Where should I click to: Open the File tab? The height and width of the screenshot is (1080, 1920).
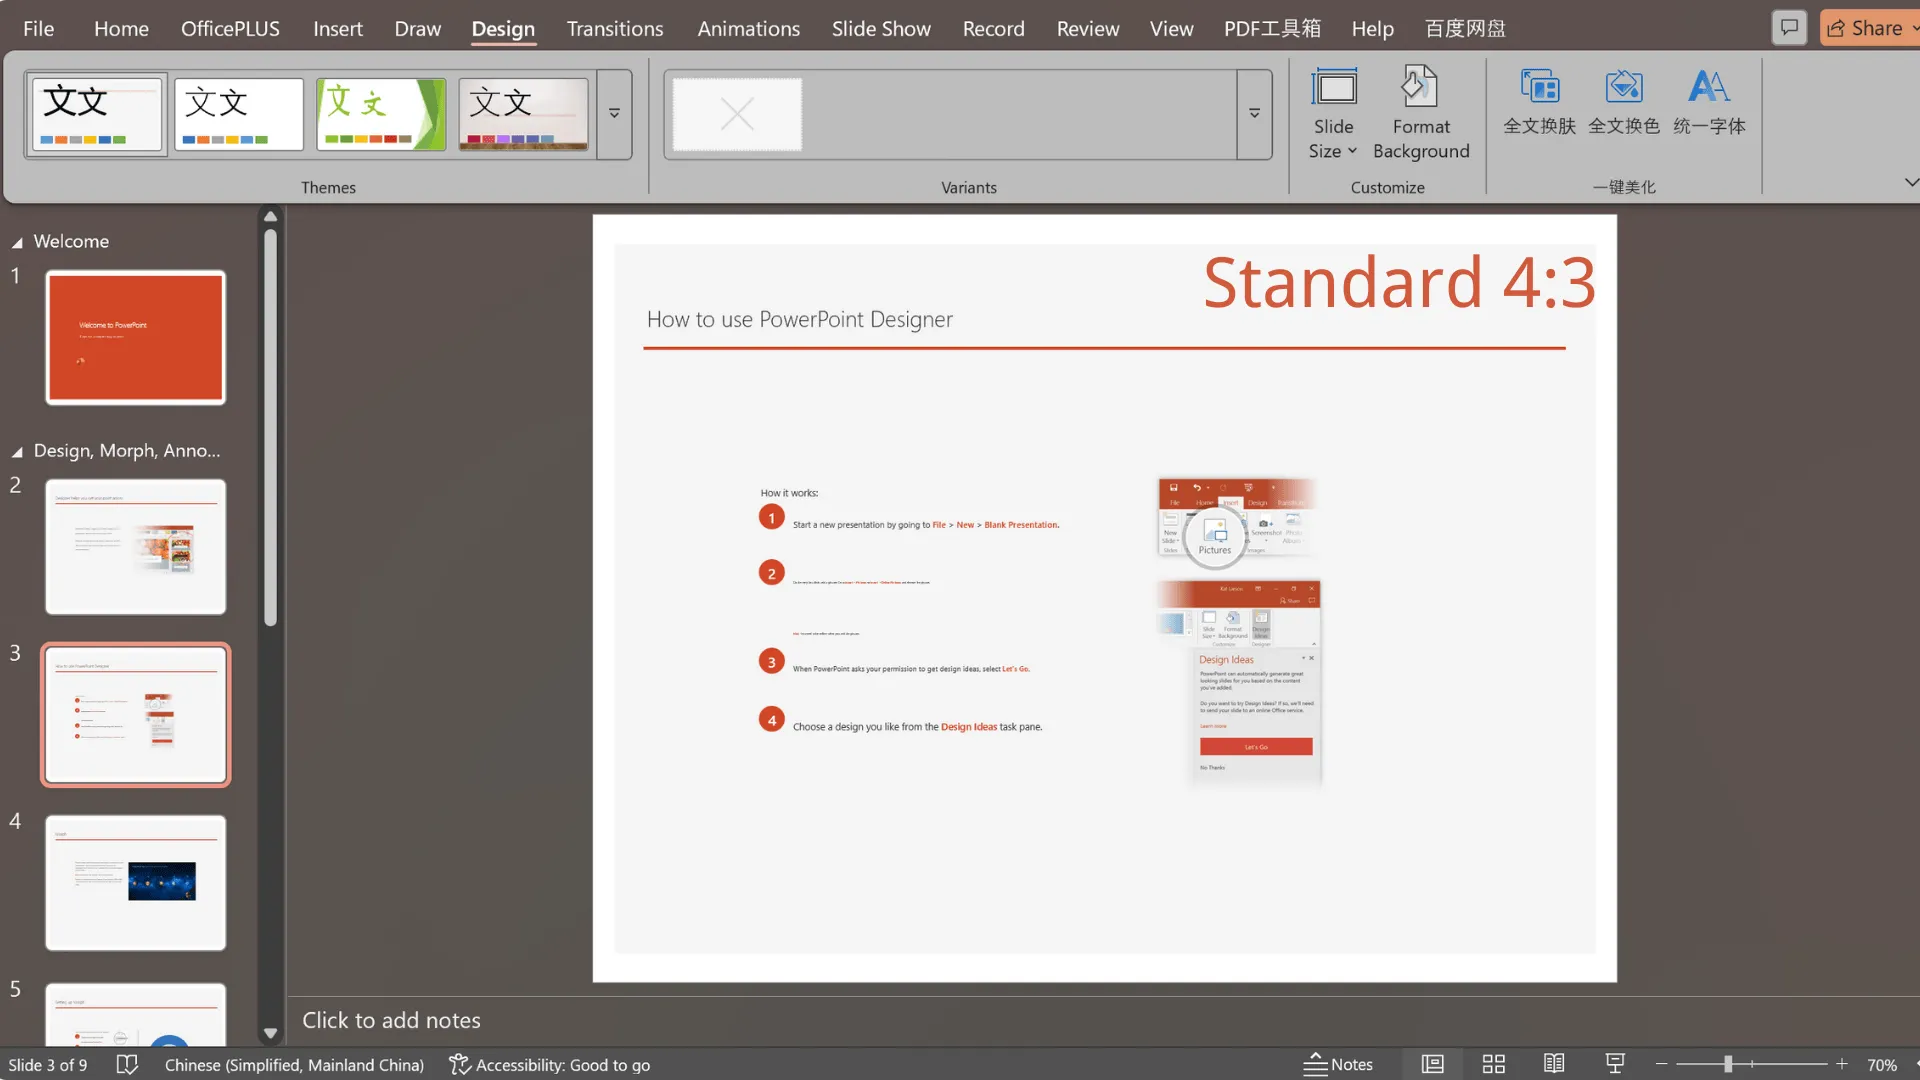point(38,28)
